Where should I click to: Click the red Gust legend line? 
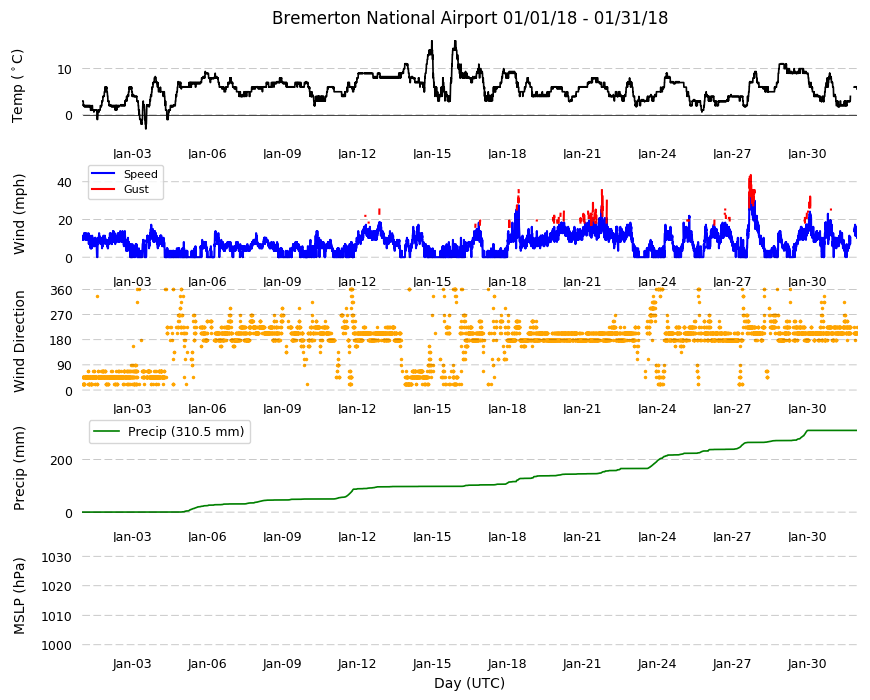(x=103, y=189)
